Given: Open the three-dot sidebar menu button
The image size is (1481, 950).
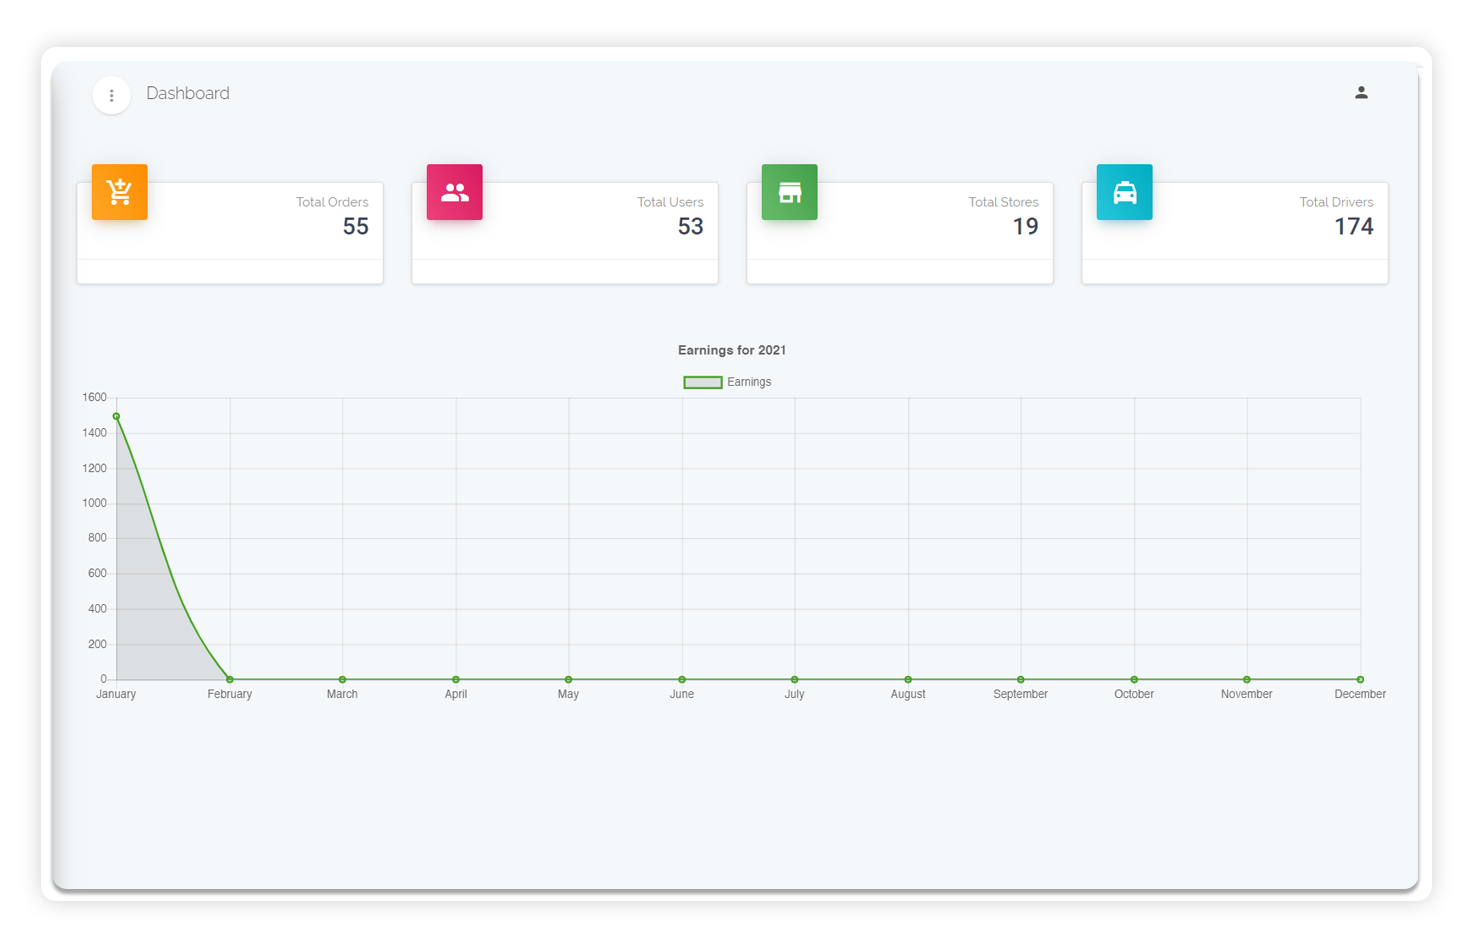Looking at the screenshot, I should coord(111,95).
